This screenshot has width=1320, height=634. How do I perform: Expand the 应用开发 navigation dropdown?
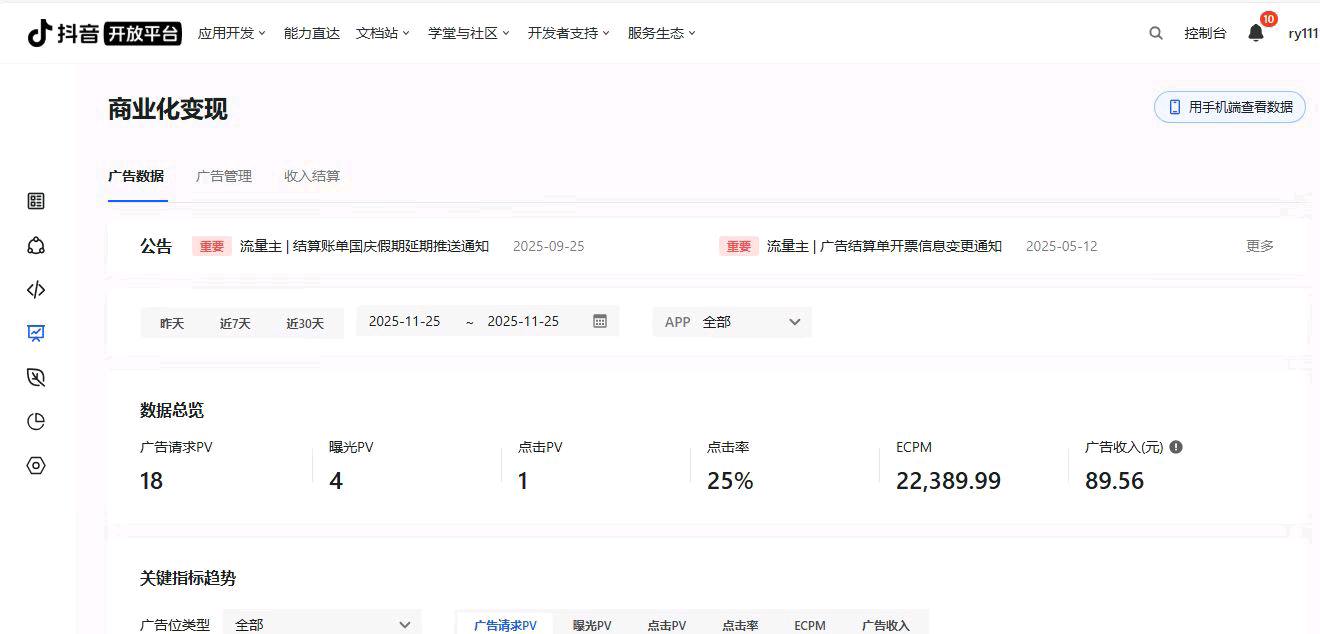click(232, 32)
